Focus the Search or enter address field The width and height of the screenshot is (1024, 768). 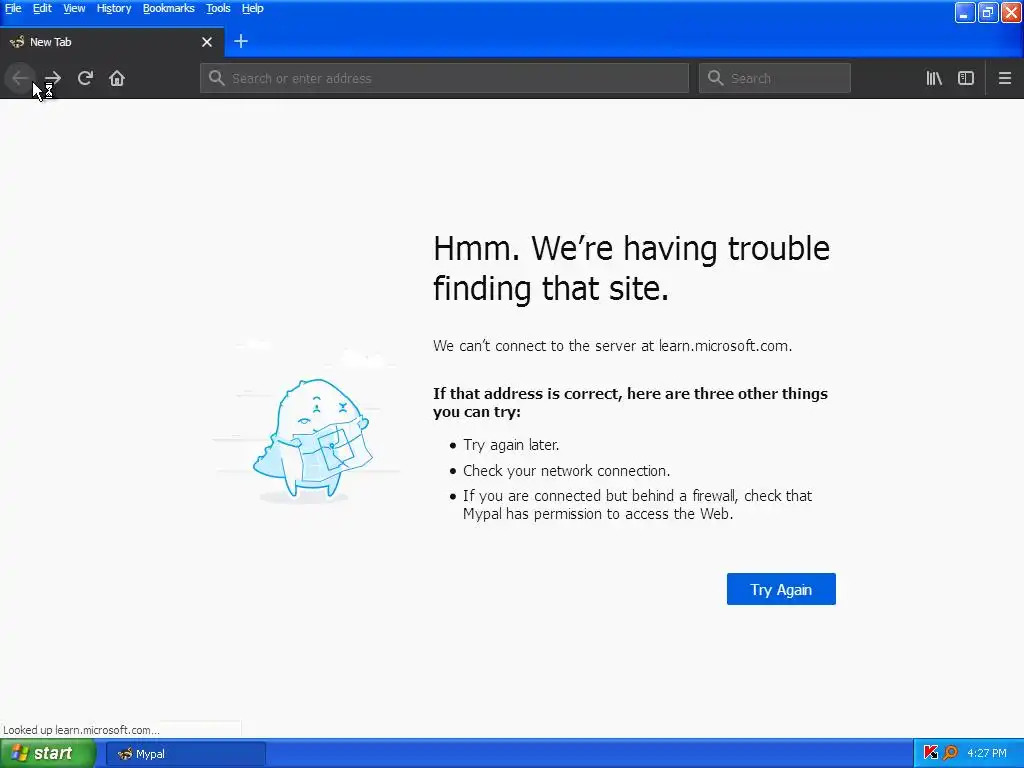444,78
